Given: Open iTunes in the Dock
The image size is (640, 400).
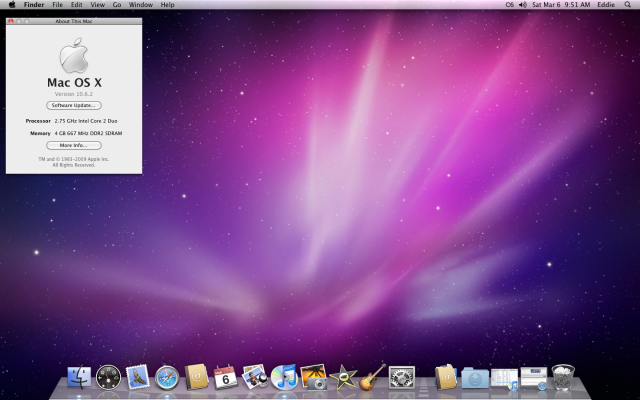Looking at the screenshot, I should tap(284, 377).
